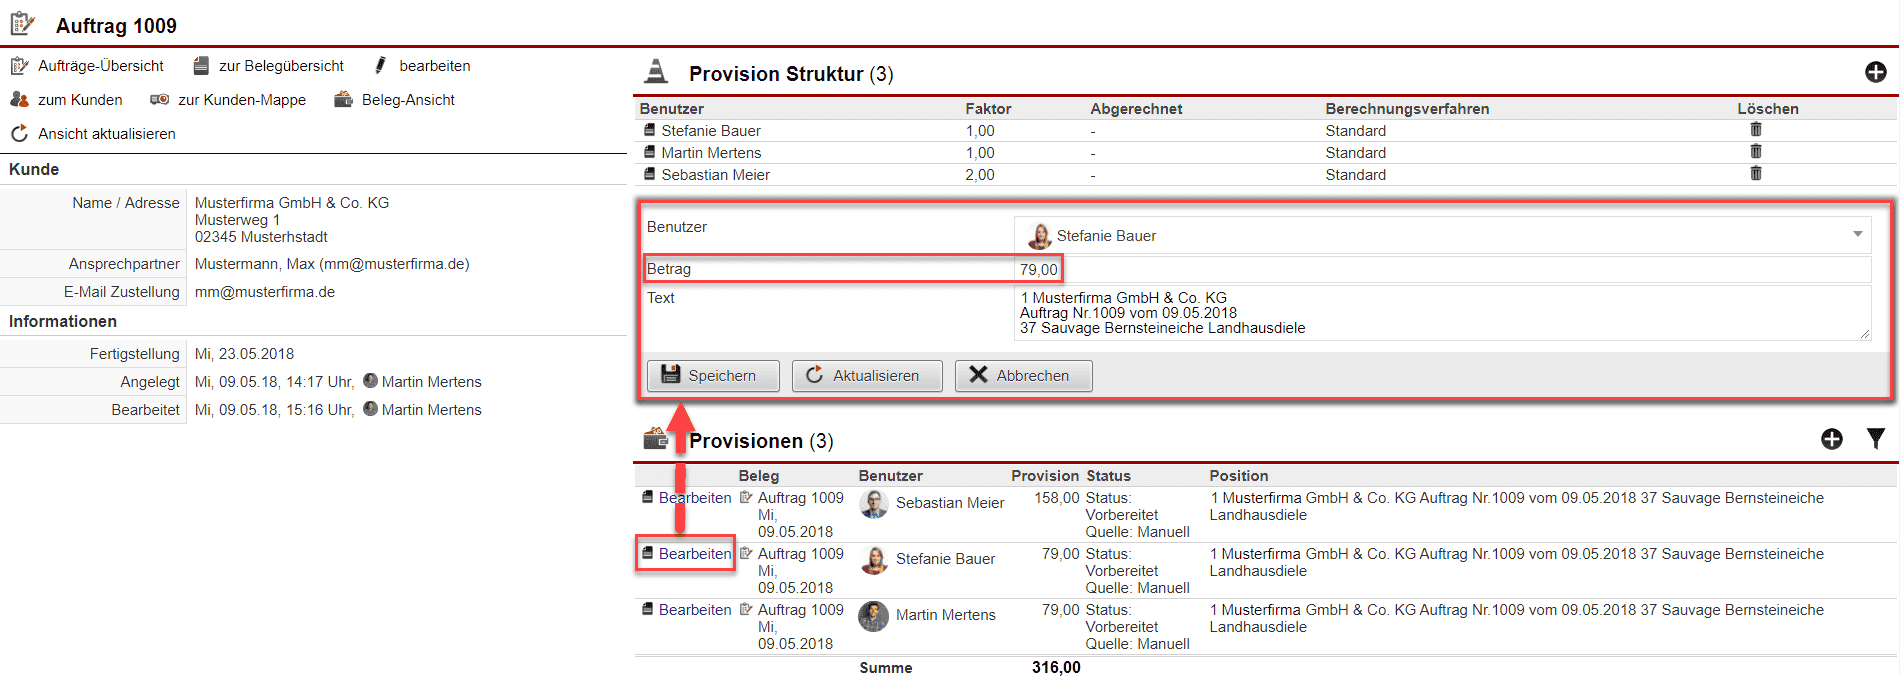The width and height of the screenshot is (1900, 676).
Task: Click the Aufträge-Übersicht icon
Action: 19,66
